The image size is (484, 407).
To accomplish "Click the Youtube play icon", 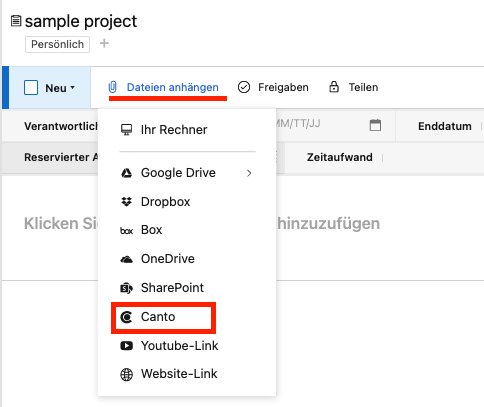I will pyautogui.click(x=126, y=346).
